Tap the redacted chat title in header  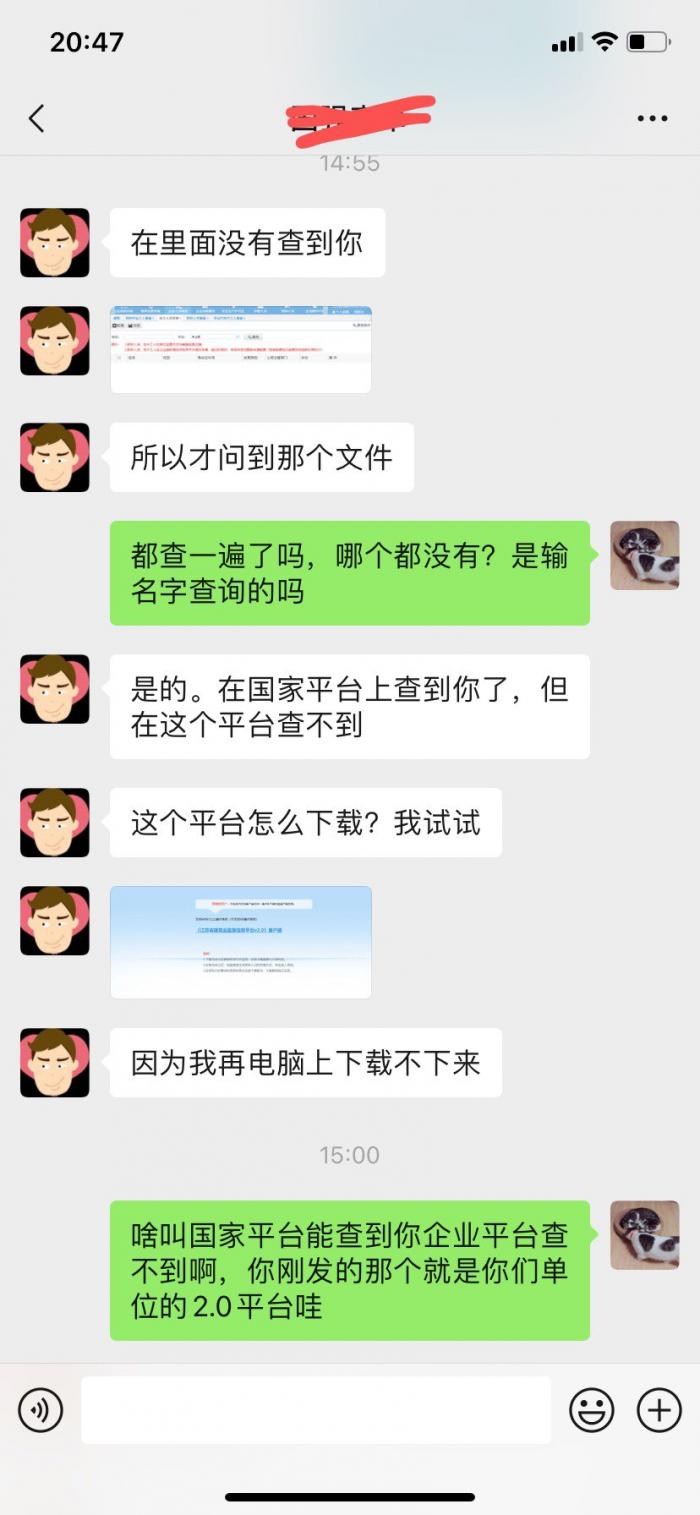click(360, 119)
